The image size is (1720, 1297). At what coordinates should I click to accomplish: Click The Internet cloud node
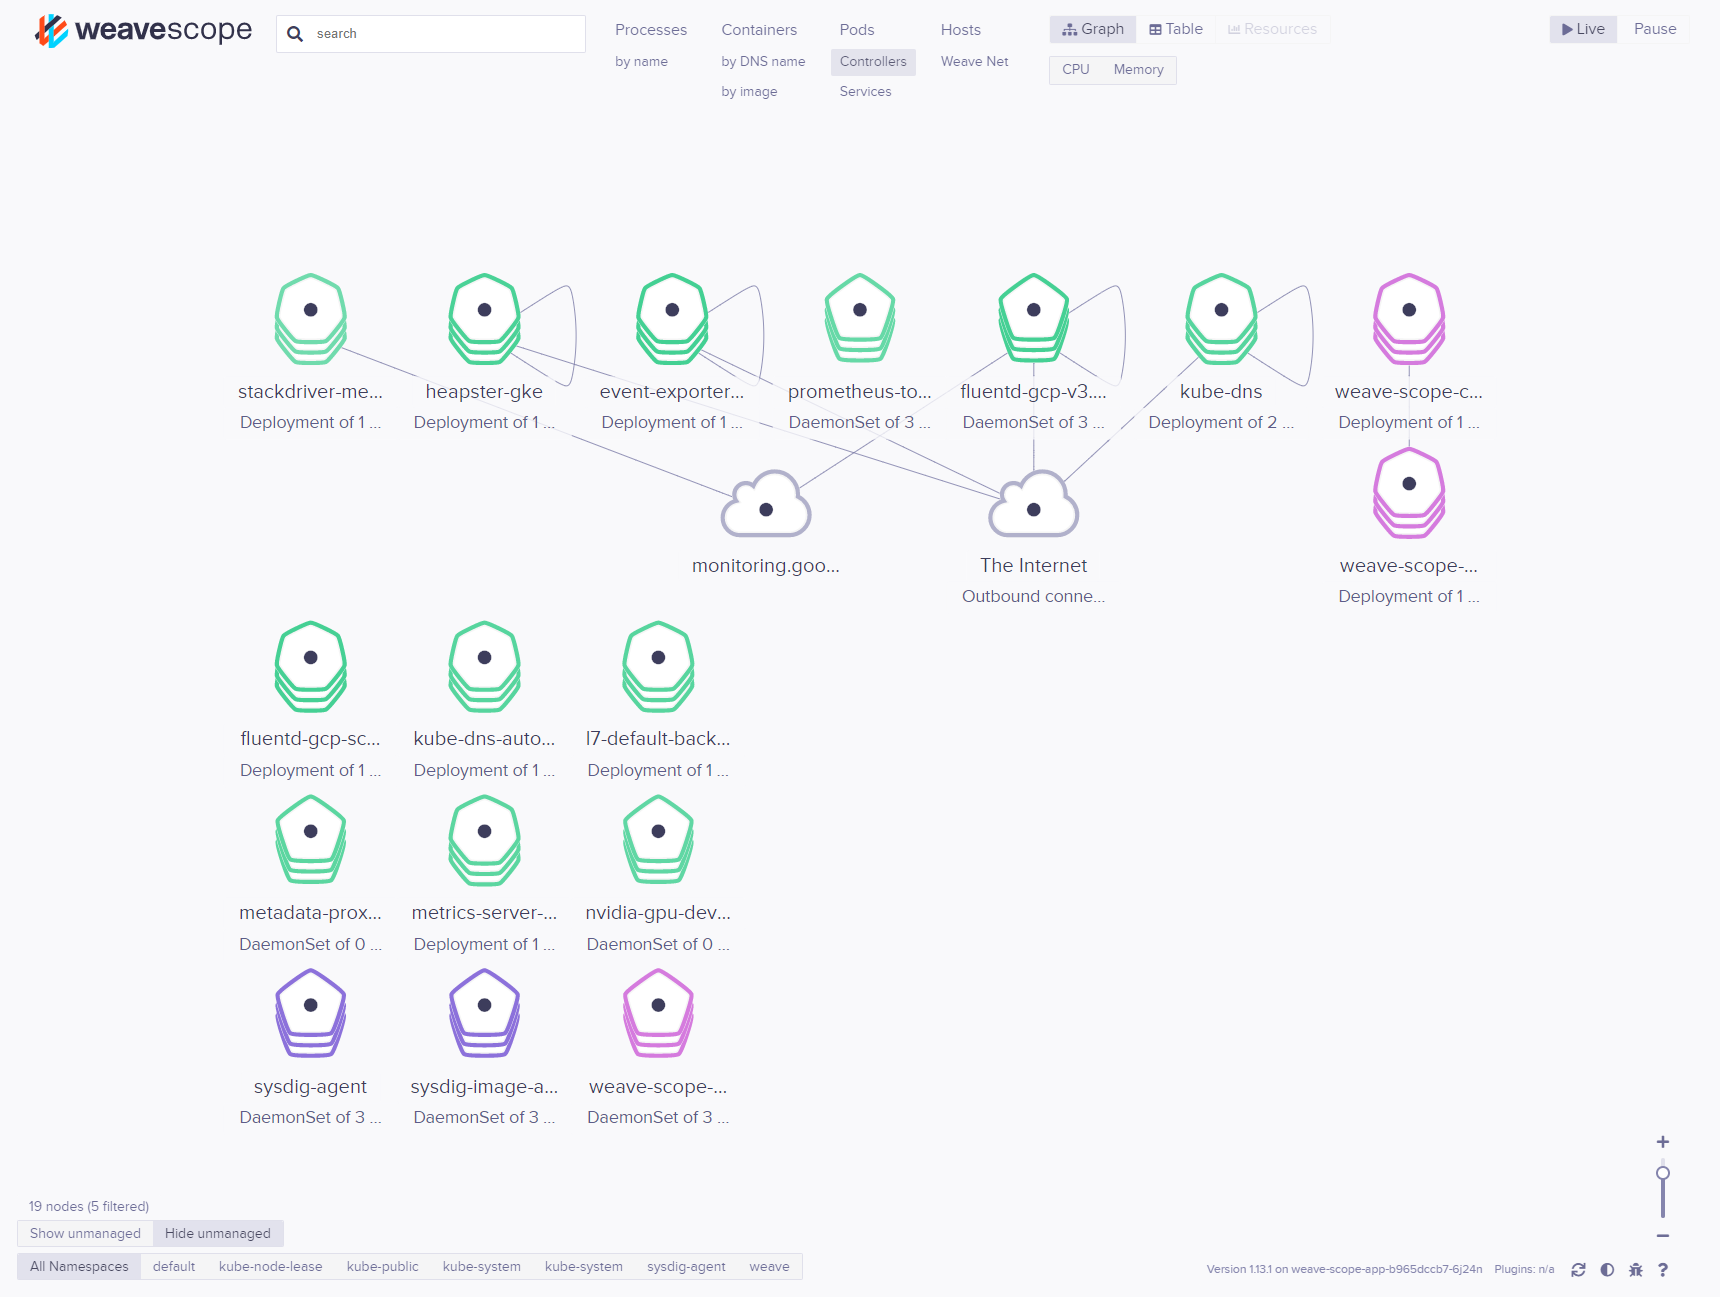[x=1033, y=504]
